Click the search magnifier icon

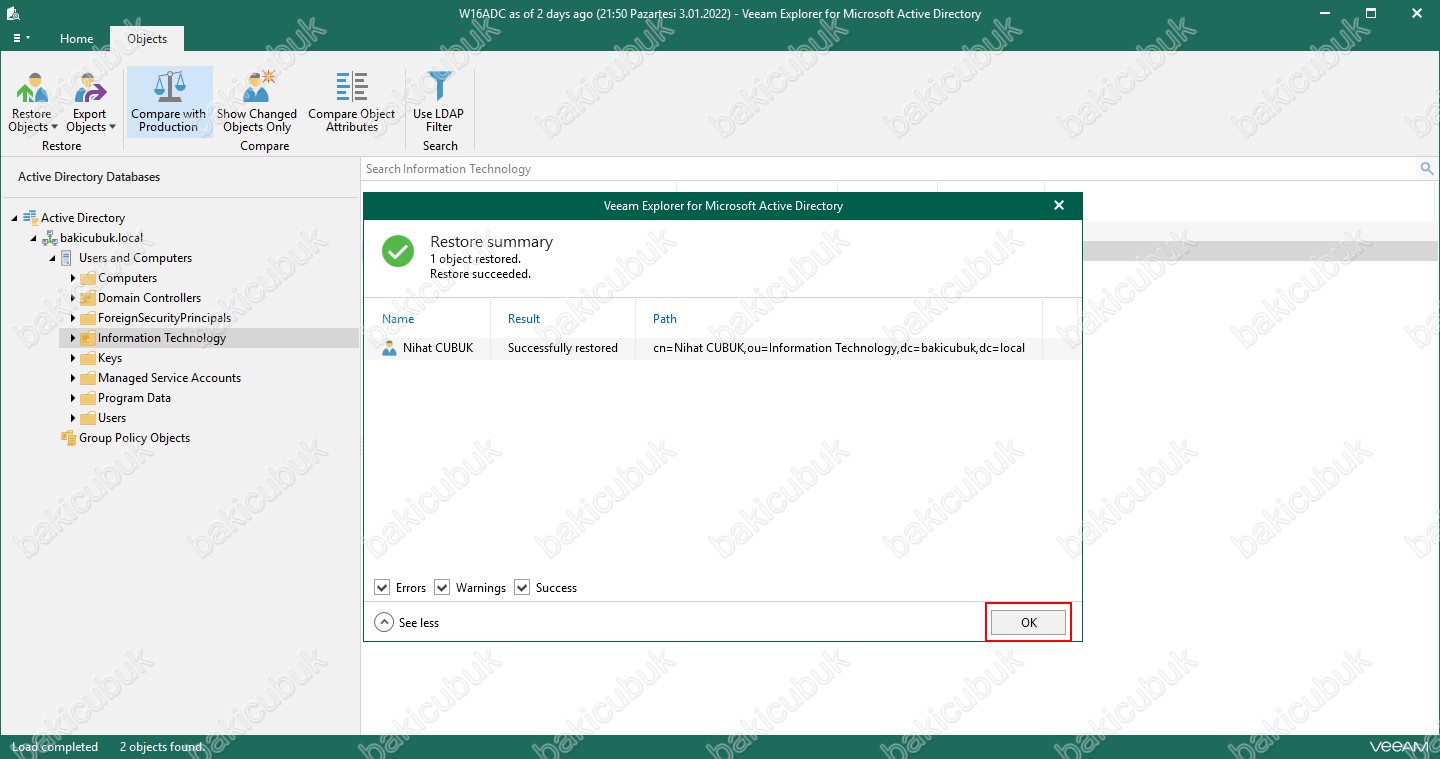1427,169
